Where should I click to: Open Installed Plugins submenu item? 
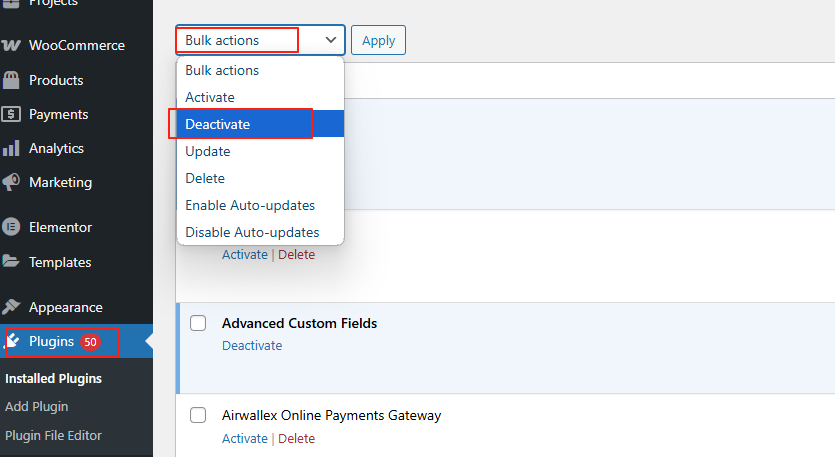53,379
